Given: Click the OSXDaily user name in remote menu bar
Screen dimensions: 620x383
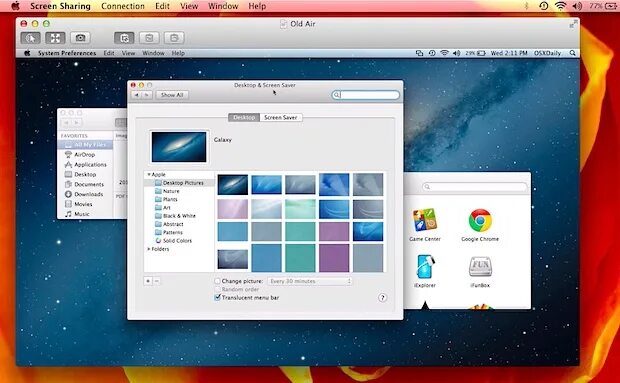Looking at the screenshot, I should pyautogui.click(x=547, y=53).
